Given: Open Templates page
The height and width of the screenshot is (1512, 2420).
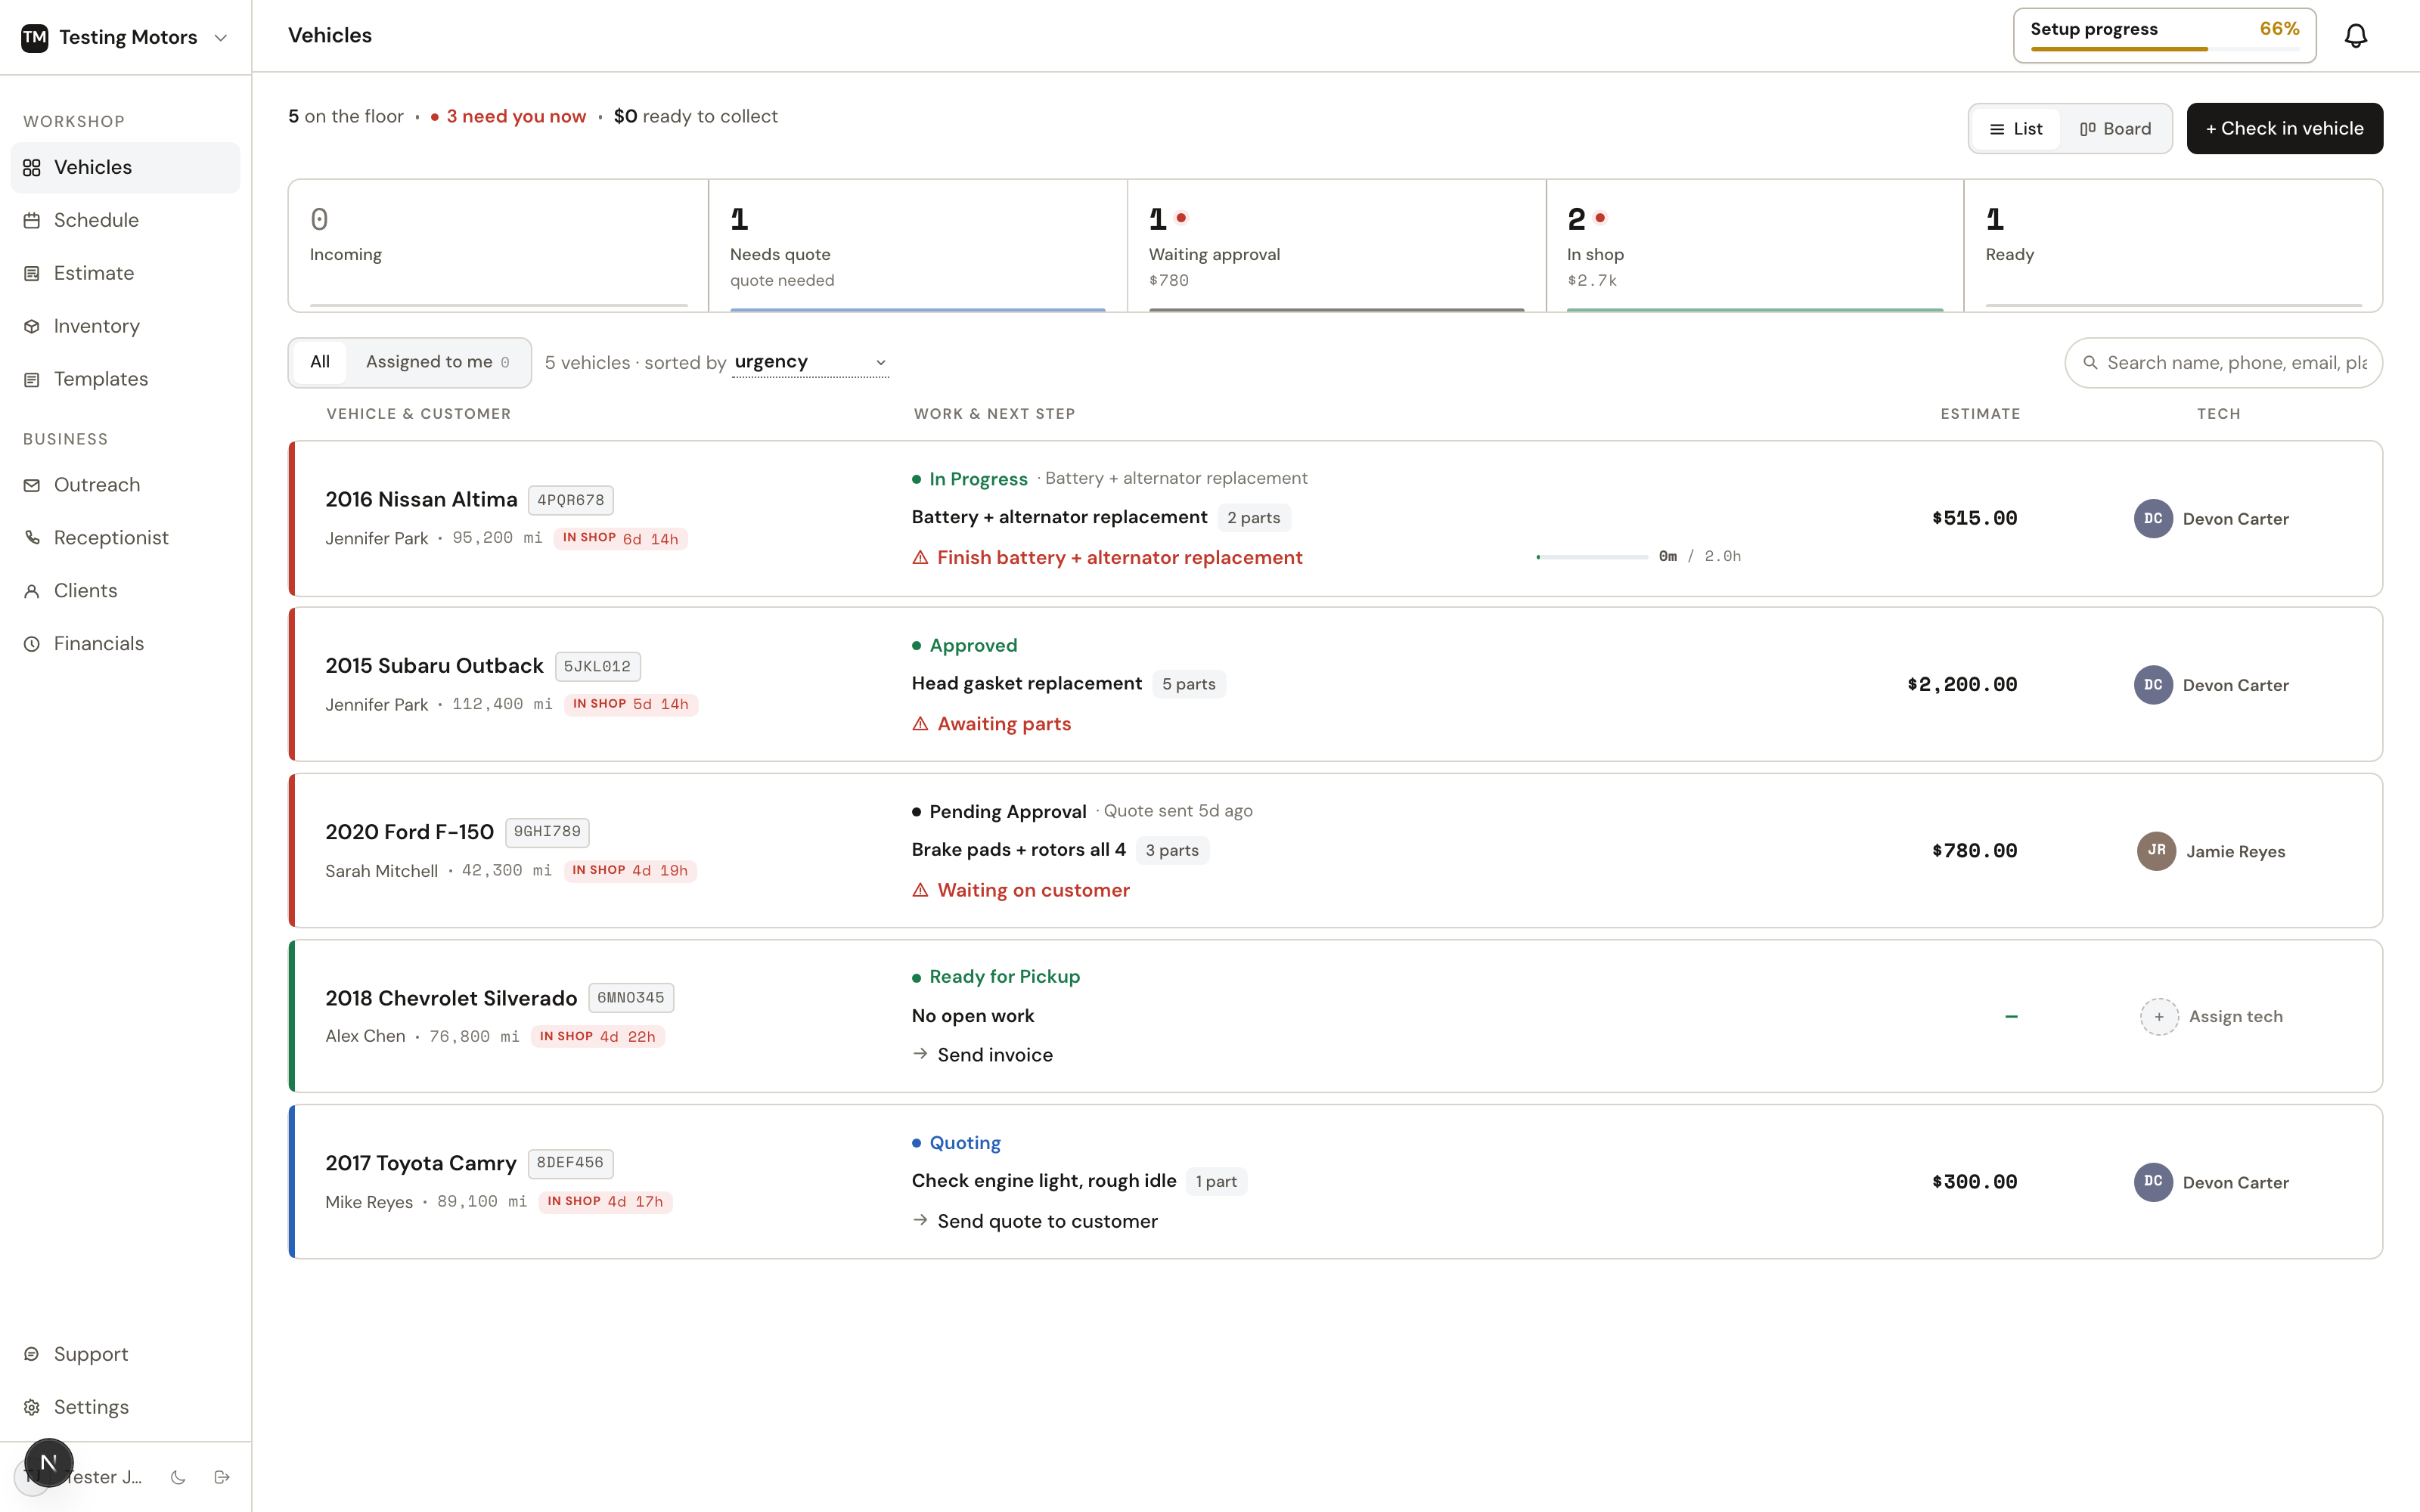Looking at the screenshot, I should 125,379.
